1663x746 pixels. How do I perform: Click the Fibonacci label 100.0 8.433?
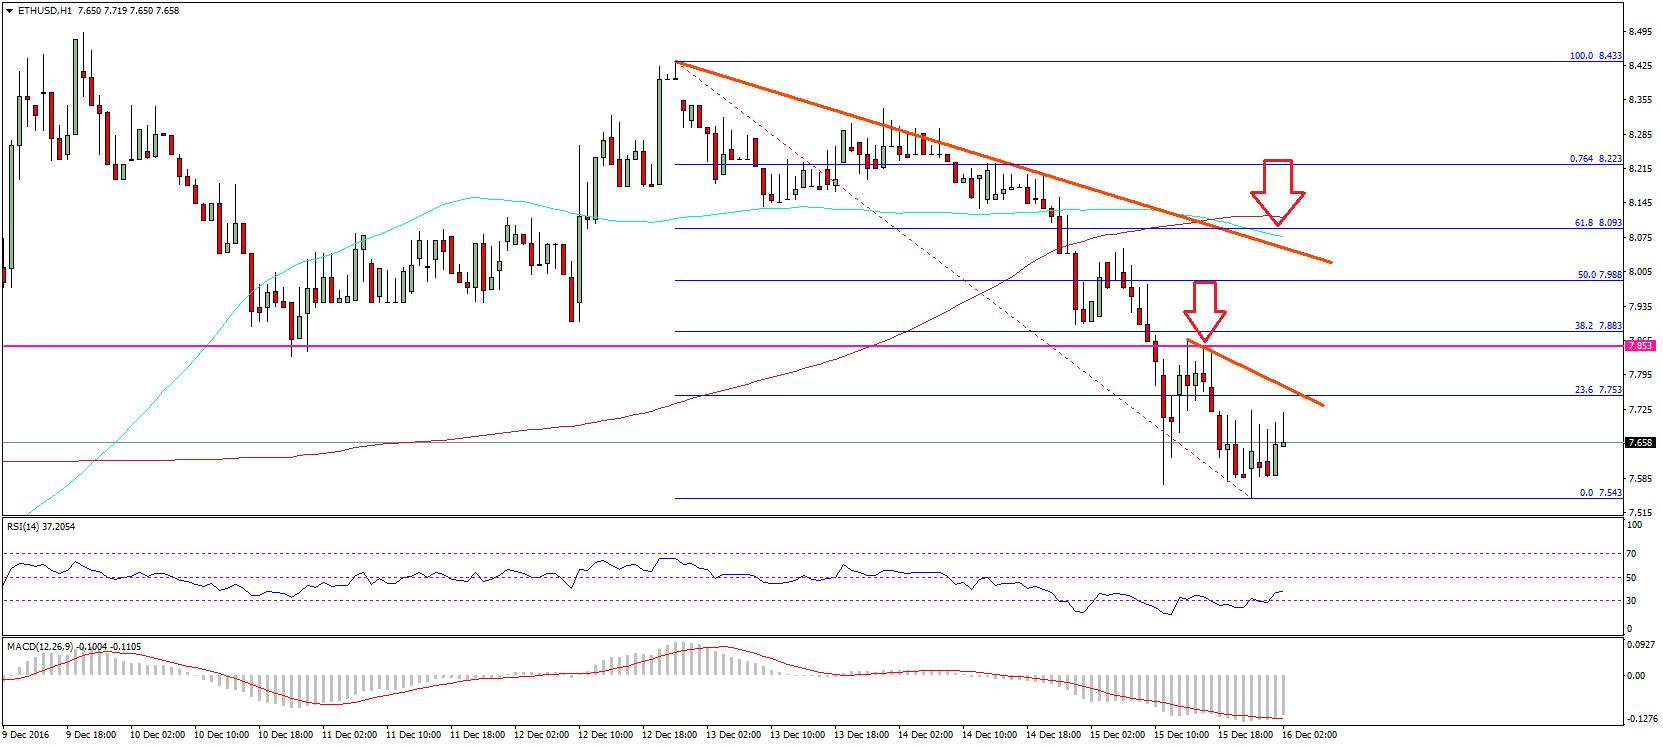1596,56
